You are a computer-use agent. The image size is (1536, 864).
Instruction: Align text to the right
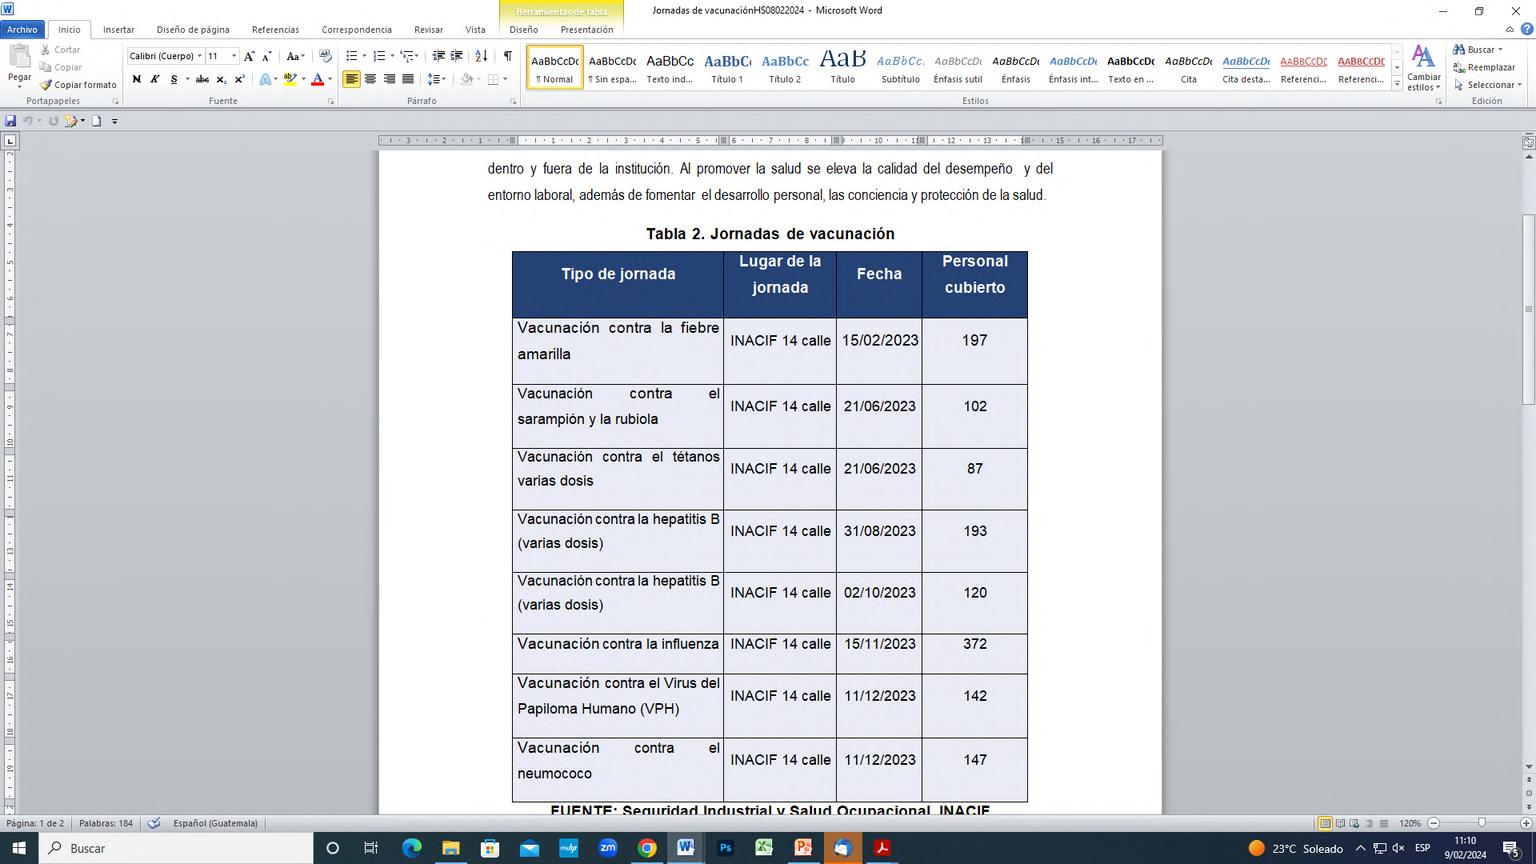(x=389, y=79)
